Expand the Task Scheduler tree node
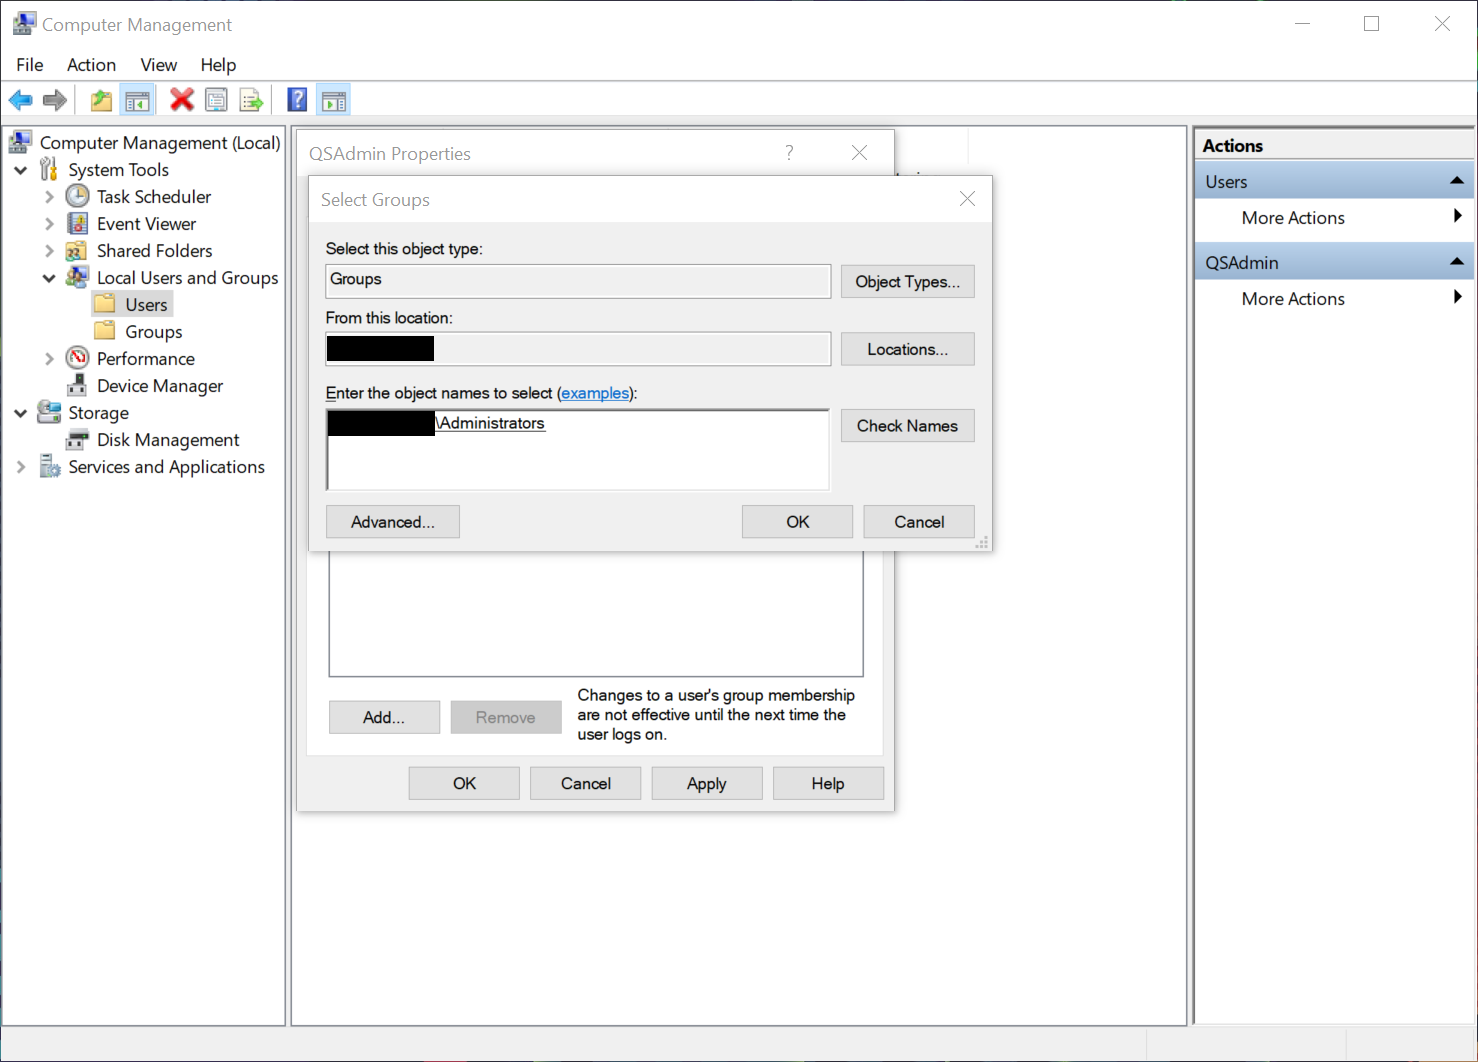Viewport: 1478px width, 1062px height. (x=49, y=196)
